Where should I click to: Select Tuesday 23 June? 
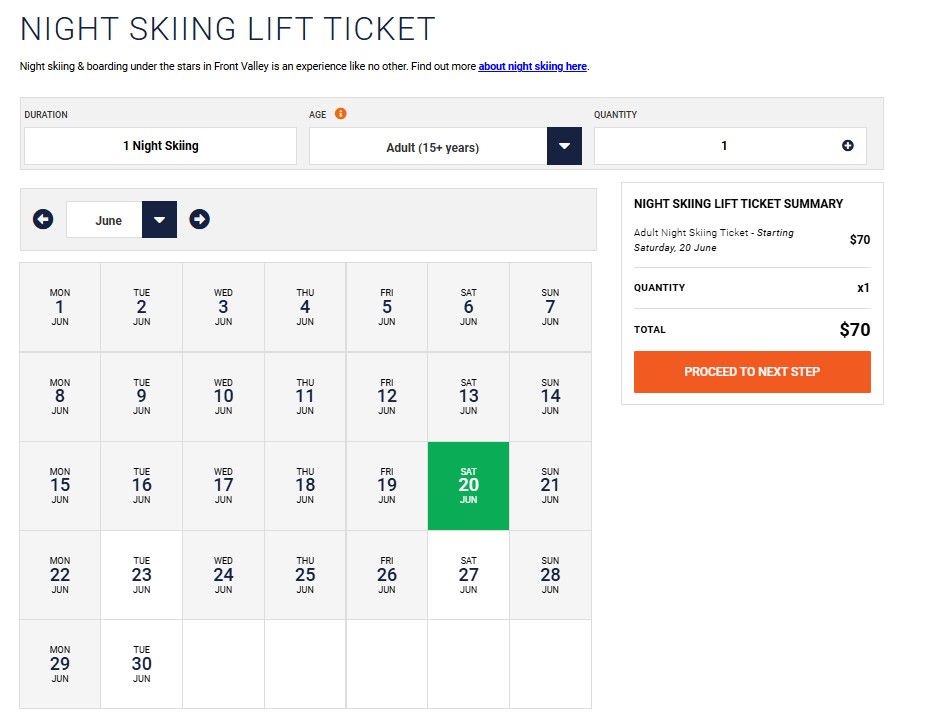point(141,575)
